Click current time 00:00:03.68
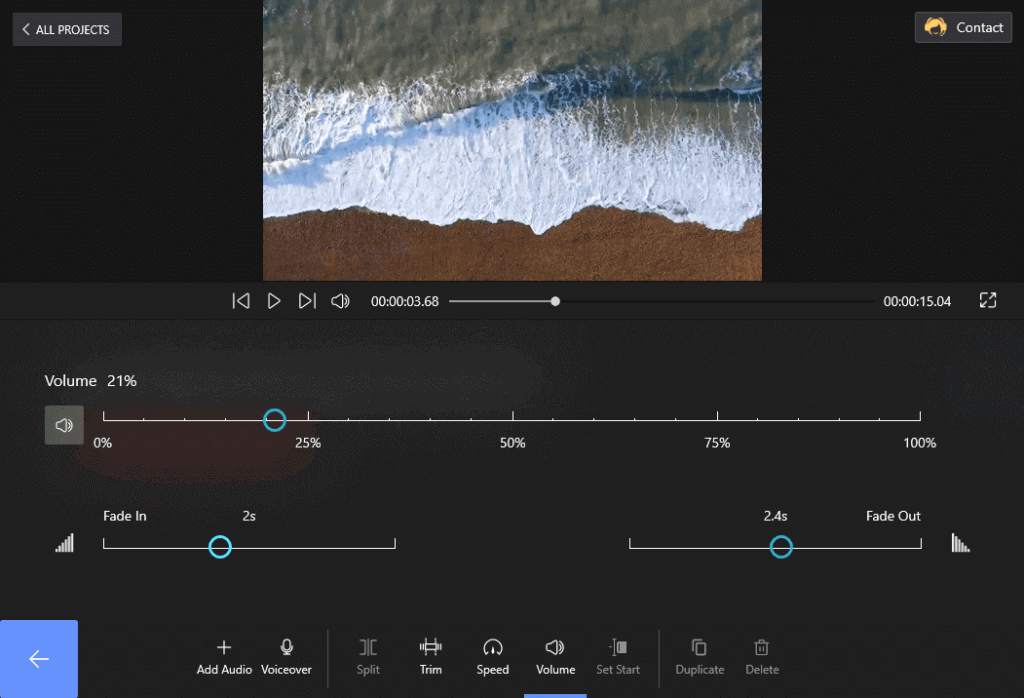 click(404, 302)
